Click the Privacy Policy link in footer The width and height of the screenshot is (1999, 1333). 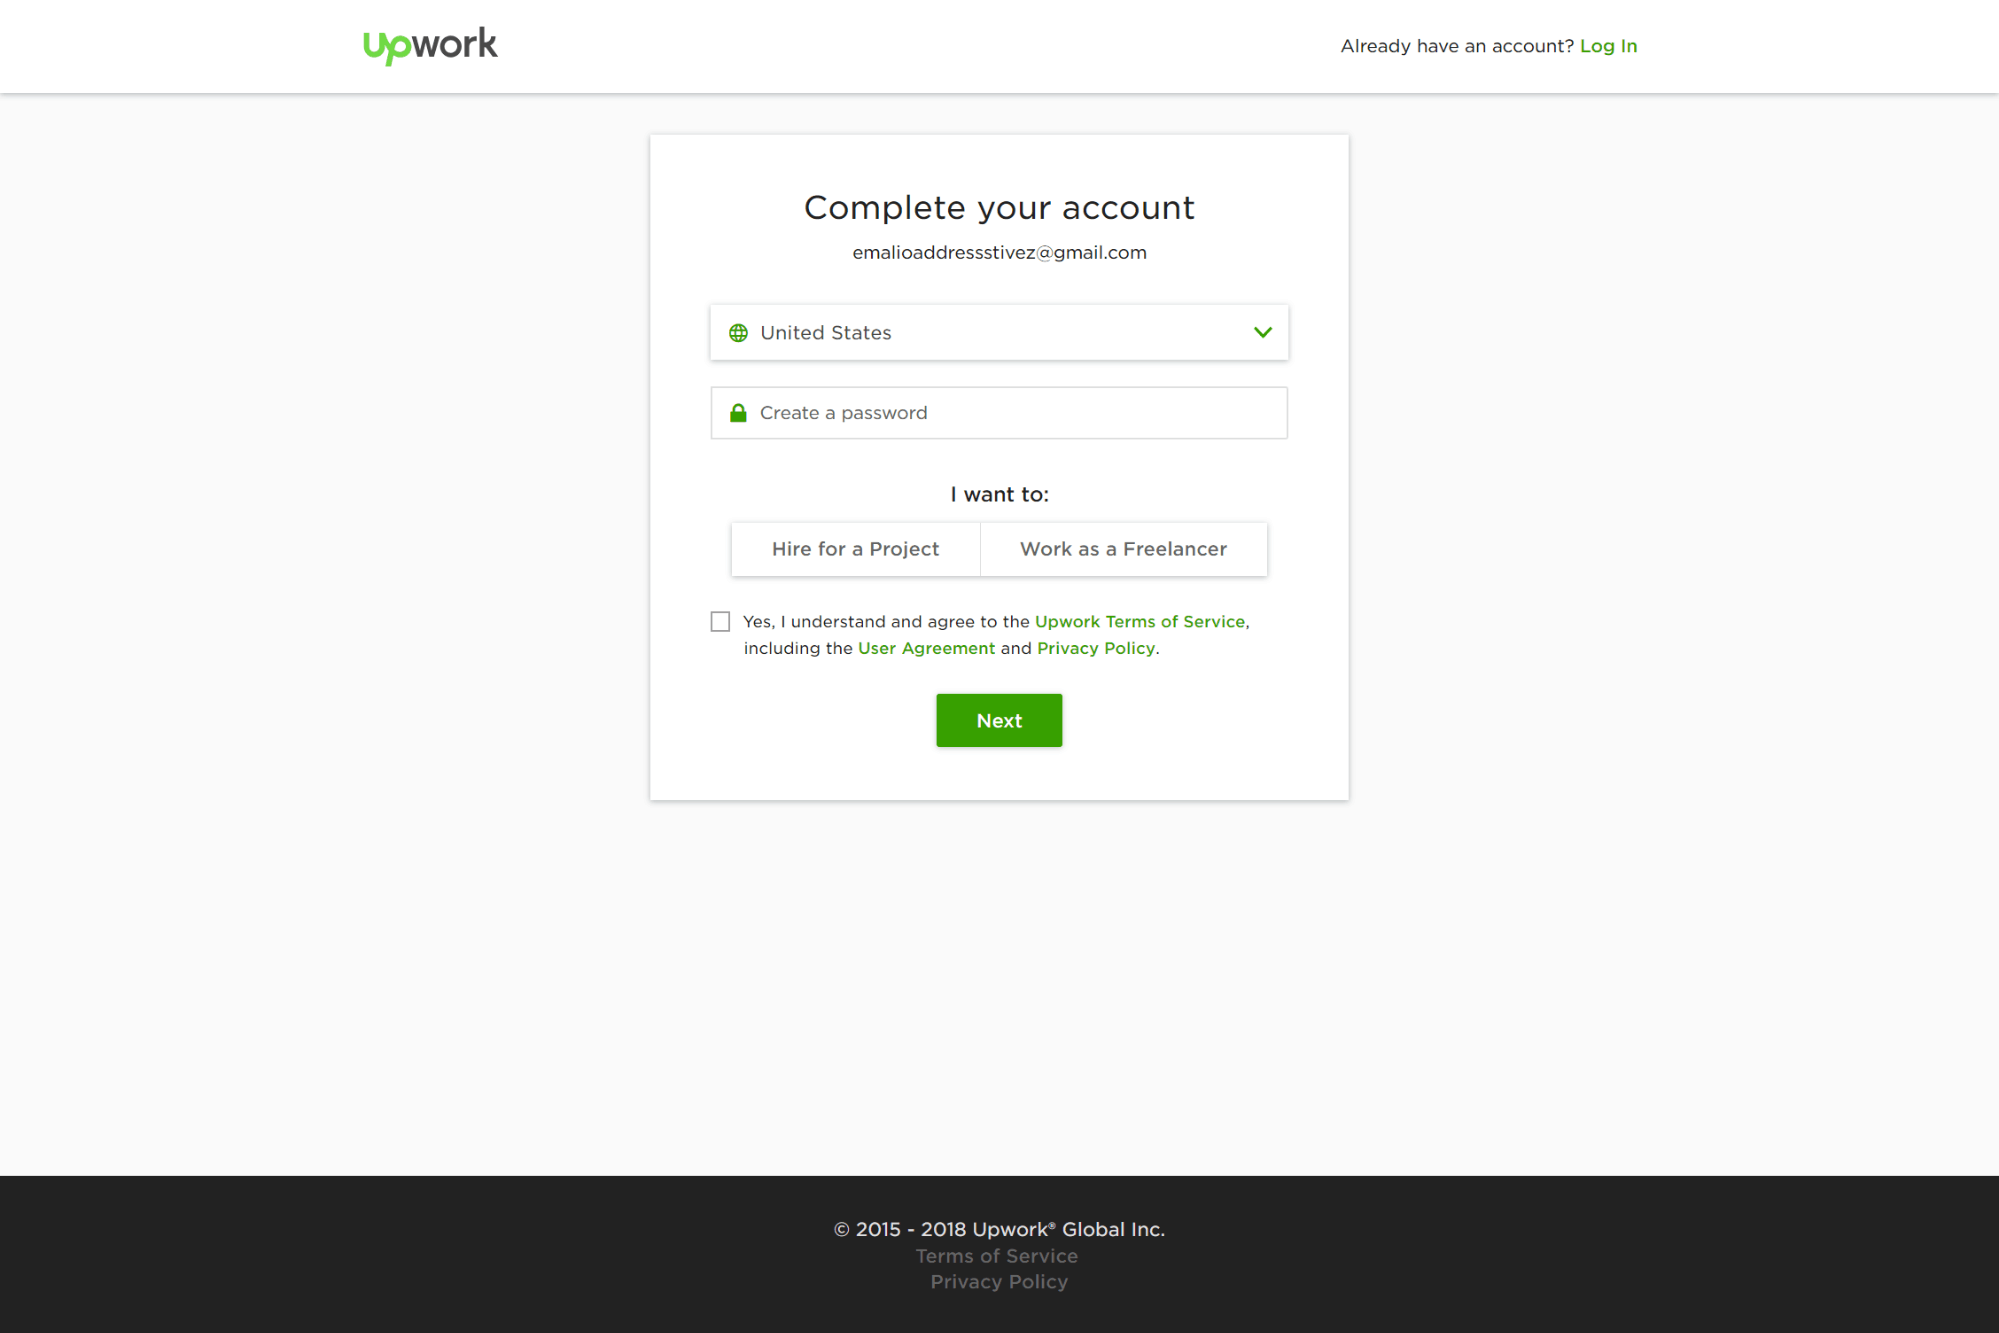point(998,1281)
